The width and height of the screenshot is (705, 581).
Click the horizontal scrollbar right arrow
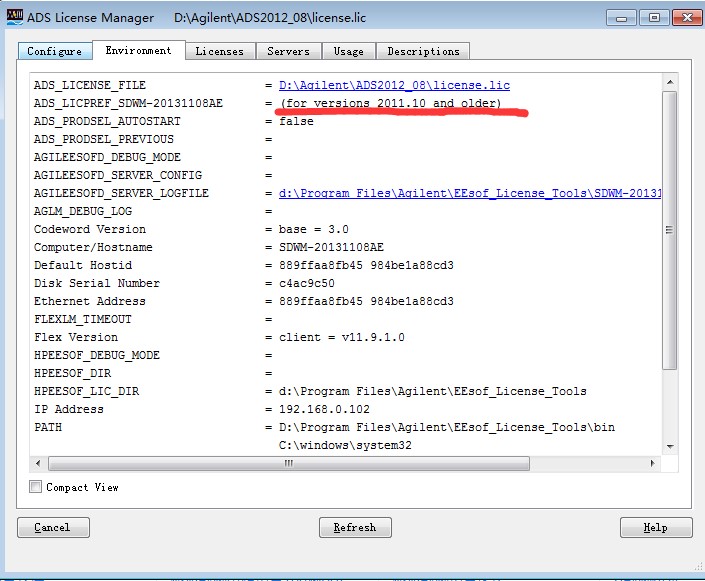pos(652,463)
